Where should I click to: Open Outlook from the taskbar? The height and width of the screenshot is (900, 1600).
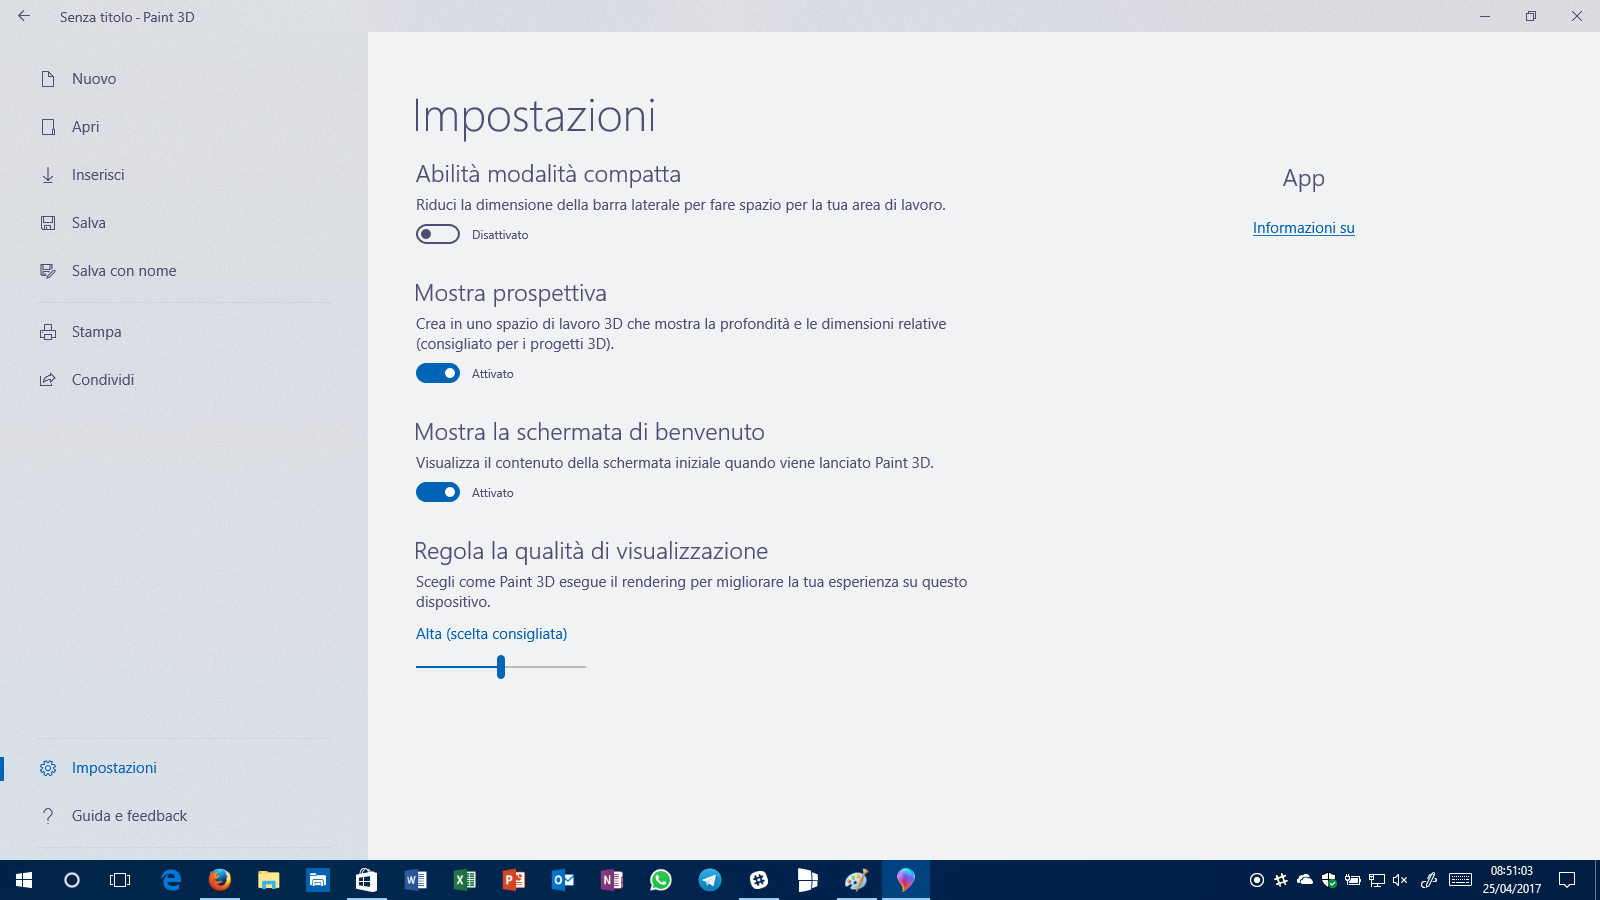tap(563, 880)
